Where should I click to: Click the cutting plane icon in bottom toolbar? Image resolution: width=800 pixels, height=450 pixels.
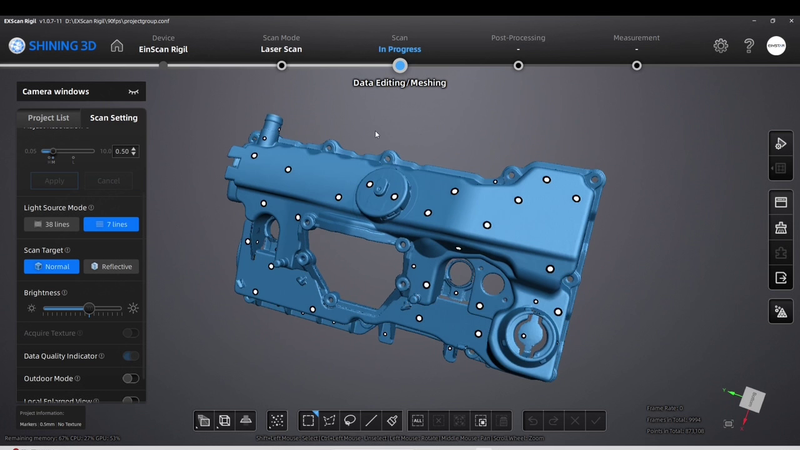(x=246, y=421)
